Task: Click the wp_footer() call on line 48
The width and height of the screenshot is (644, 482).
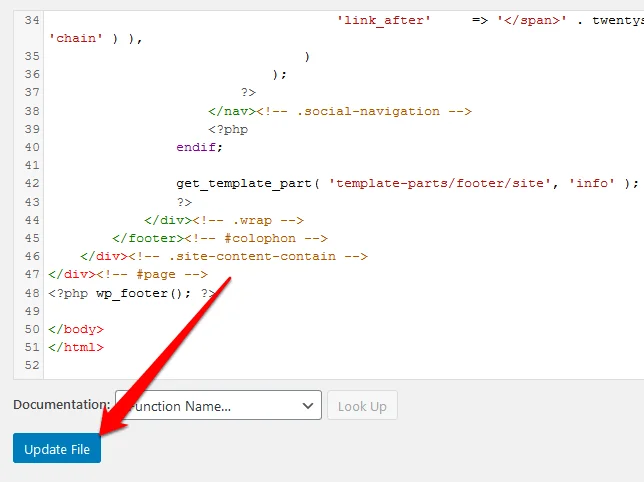Action: pos(144,293)
